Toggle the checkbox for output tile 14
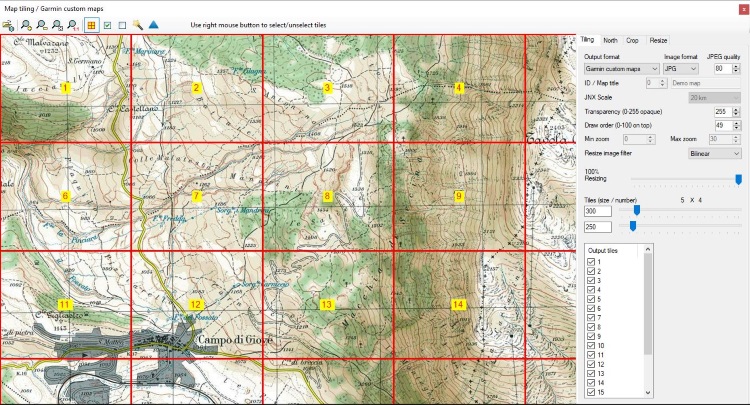The image size is (750, 405). tap(592, 382)
